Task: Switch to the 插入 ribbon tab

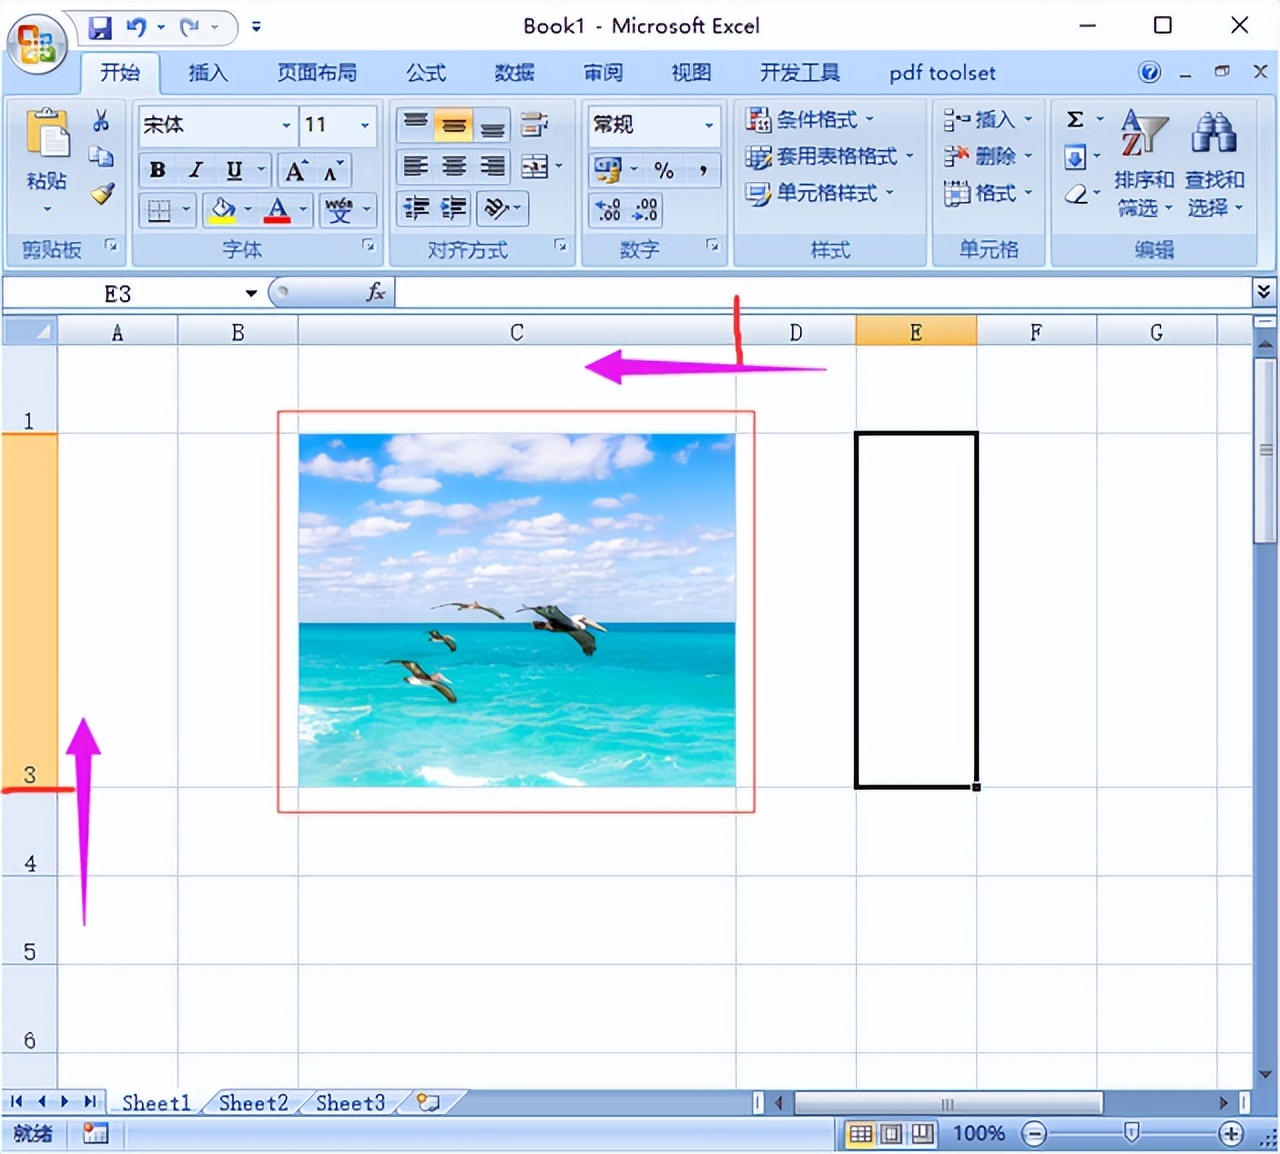Action: click(x=208, y=73)
